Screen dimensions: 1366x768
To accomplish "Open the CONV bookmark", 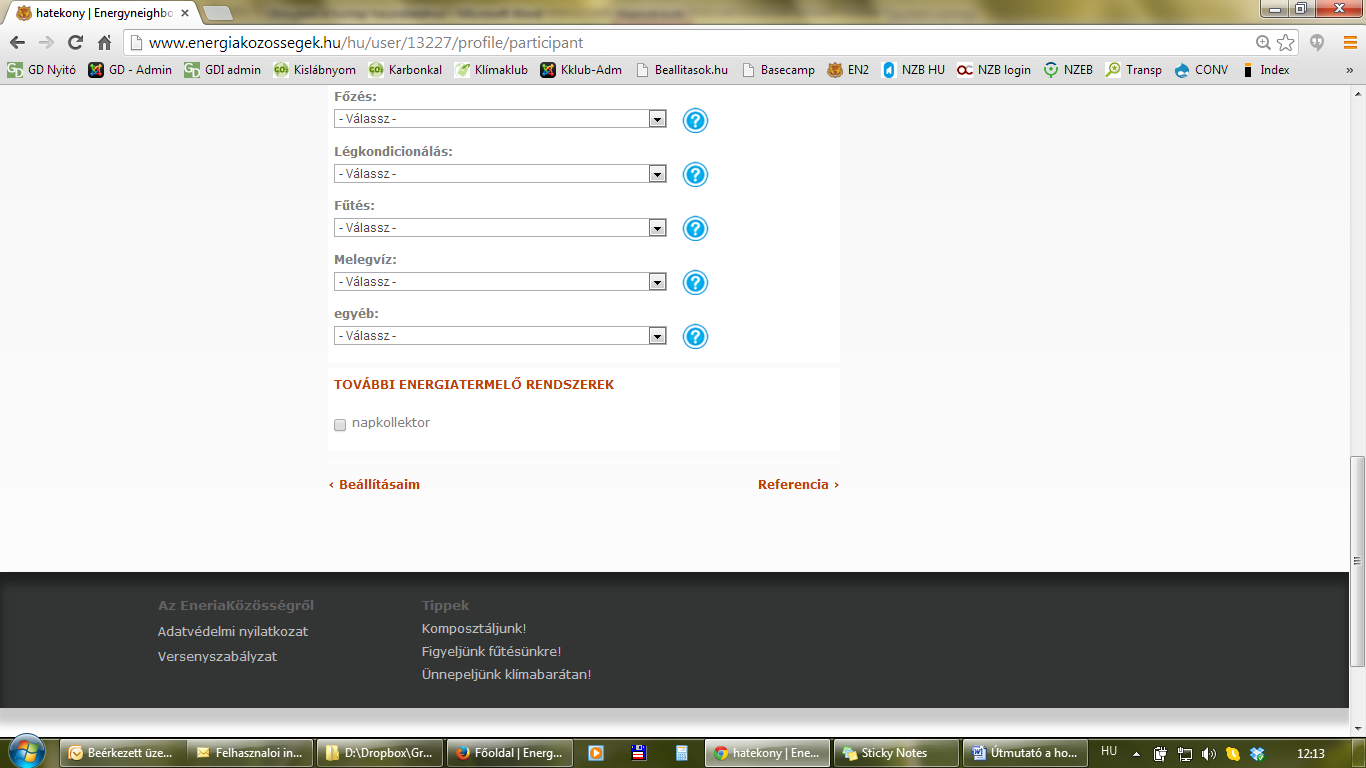I will click(1201, 70).
